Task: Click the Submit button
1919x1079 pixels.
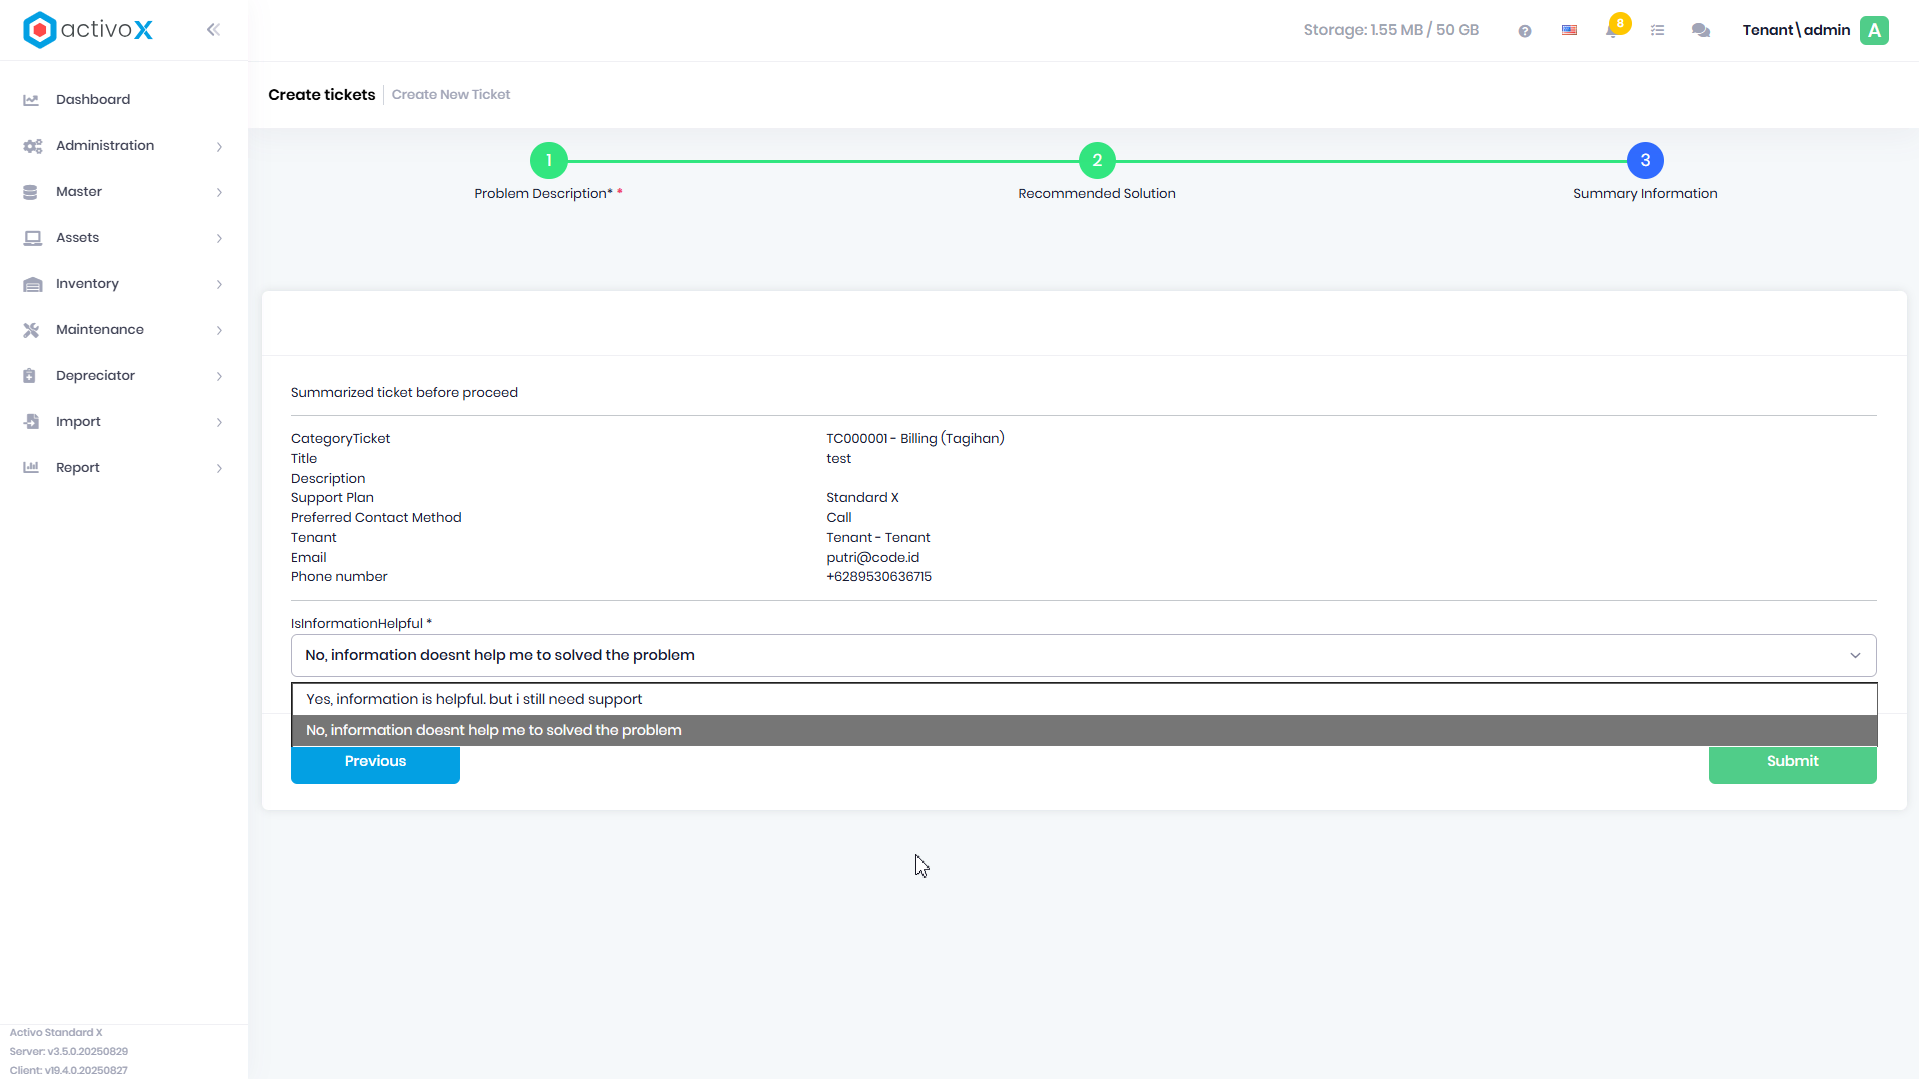Action: coord(1792,763)
